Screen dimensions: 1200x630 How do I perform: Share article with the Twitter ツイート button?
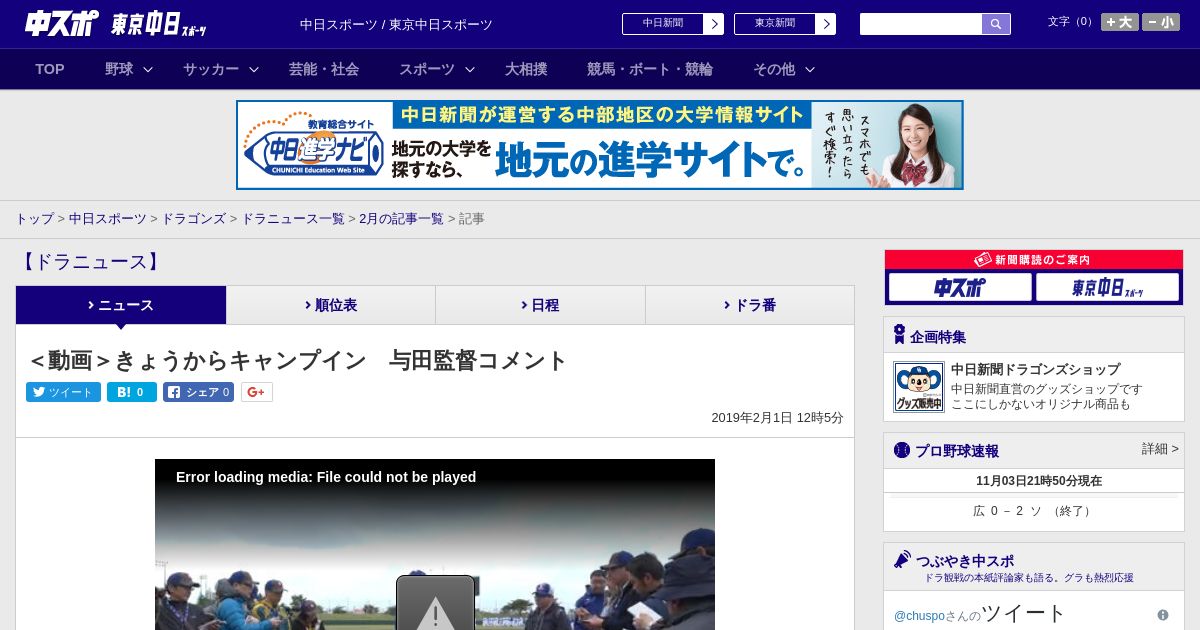pyautogui.click(x=63, y=392)
